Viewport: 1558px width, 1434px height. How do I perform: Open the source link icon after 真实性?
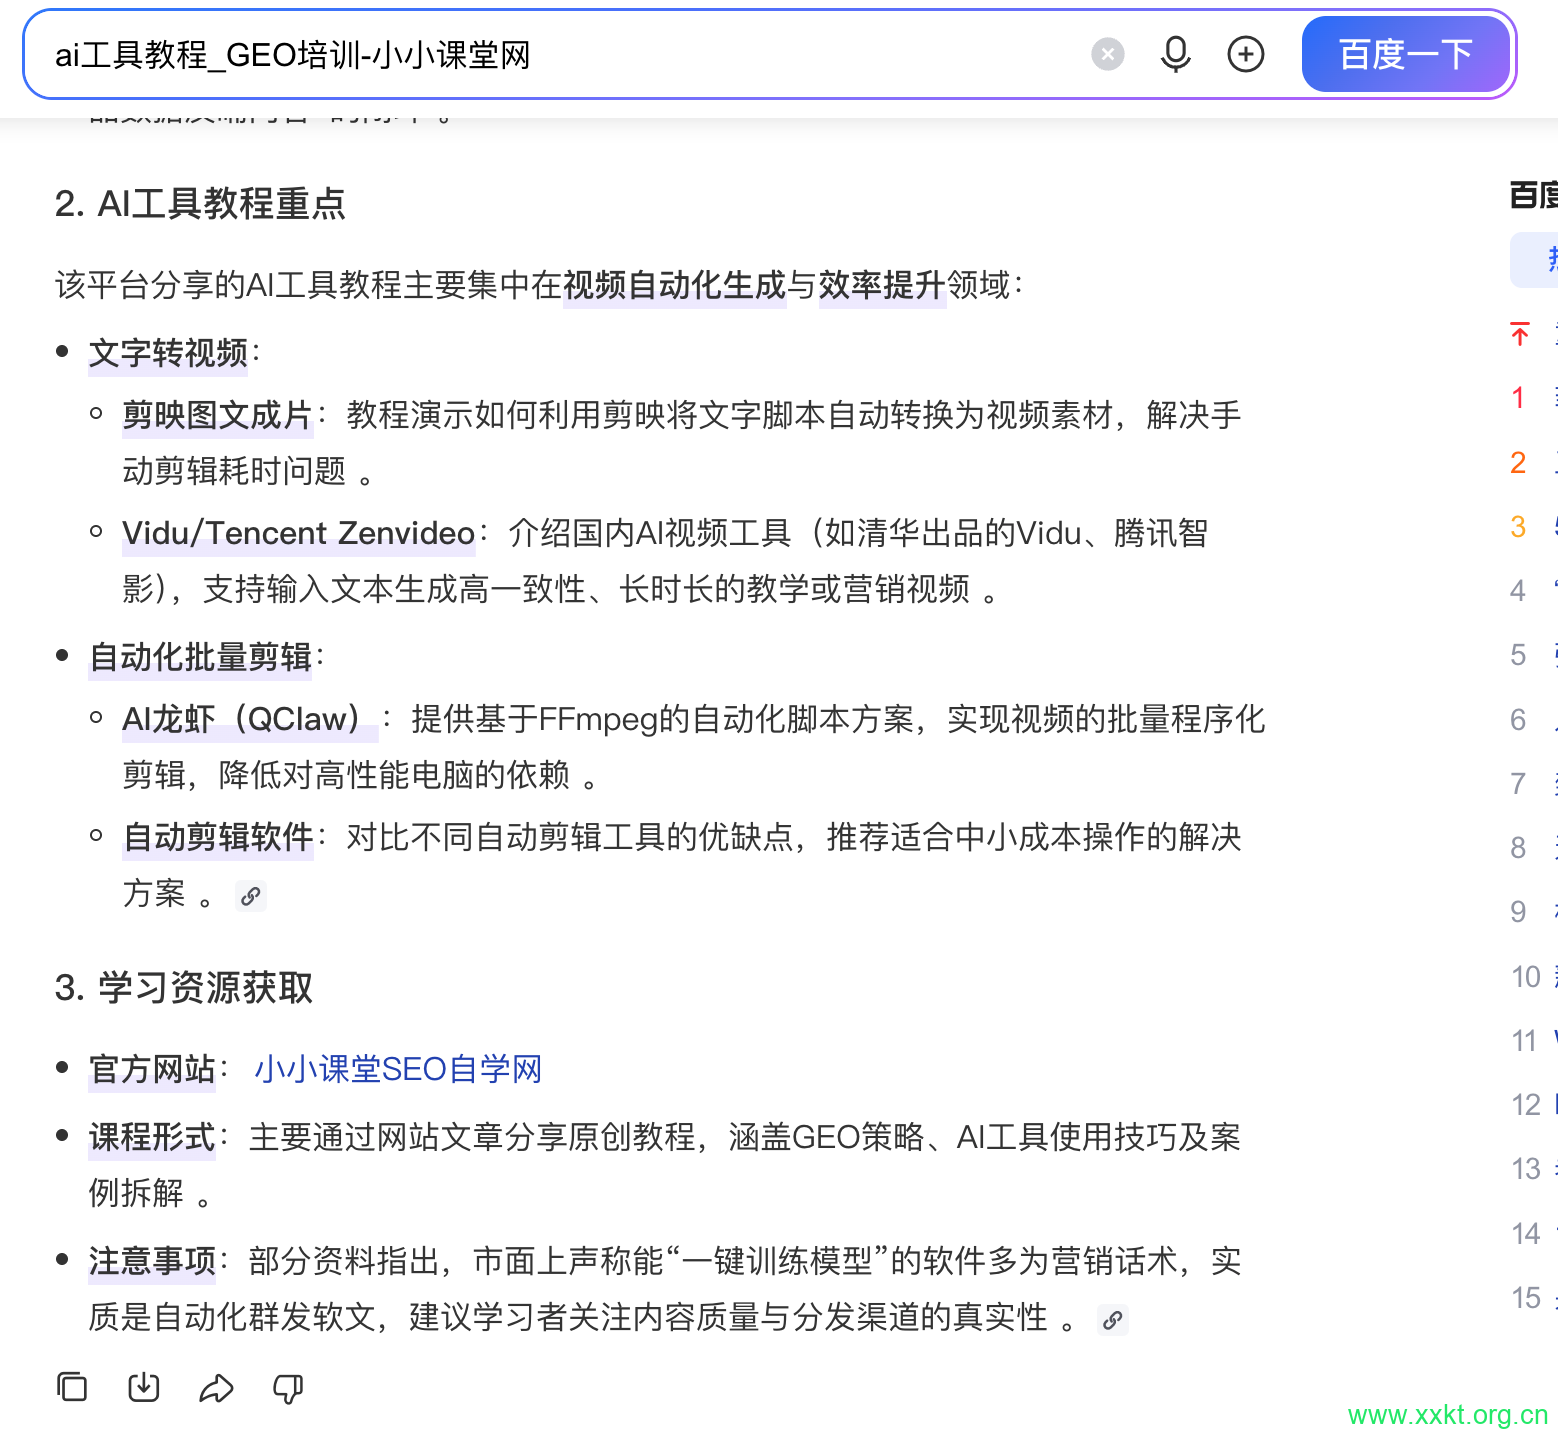(x=1112, y=1320)
